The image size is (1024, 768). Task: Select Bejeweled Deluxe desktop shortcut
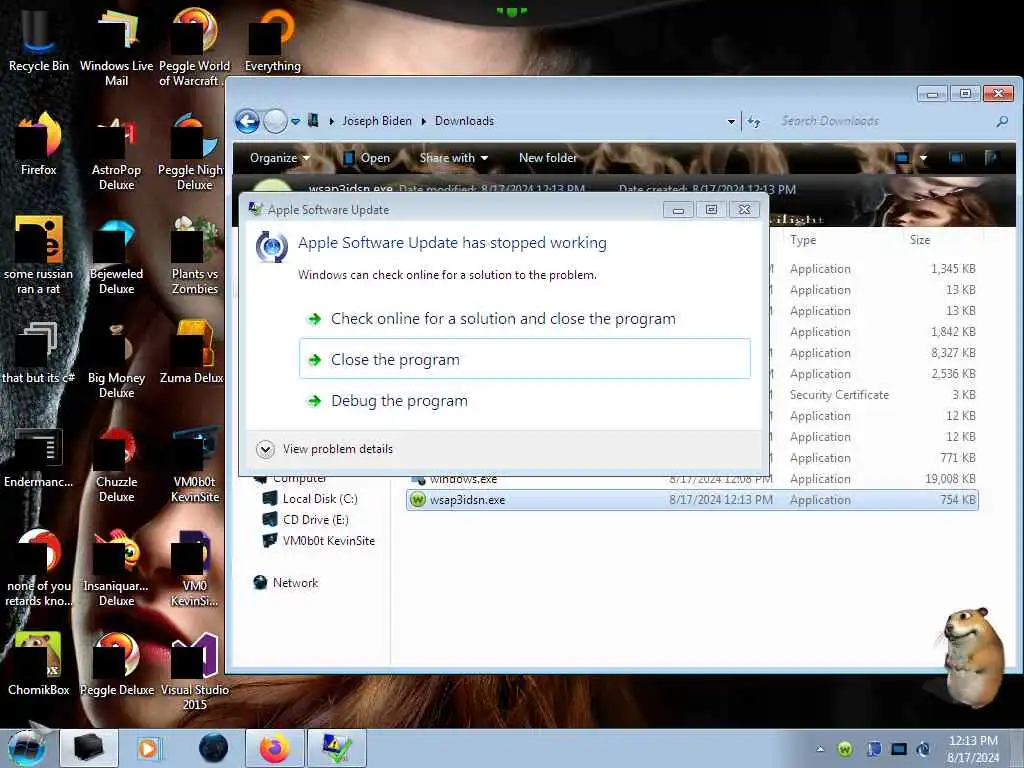click(116, 256)
